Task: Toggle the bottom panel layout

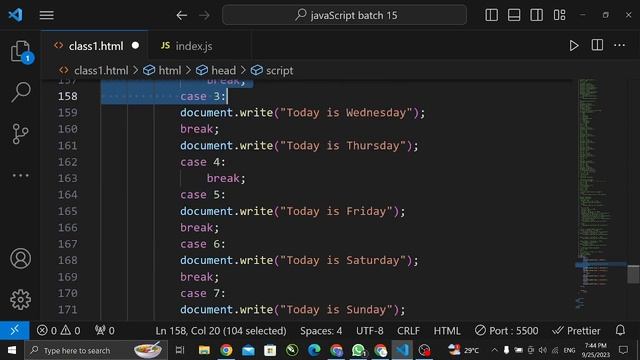Action: [514, 15]
